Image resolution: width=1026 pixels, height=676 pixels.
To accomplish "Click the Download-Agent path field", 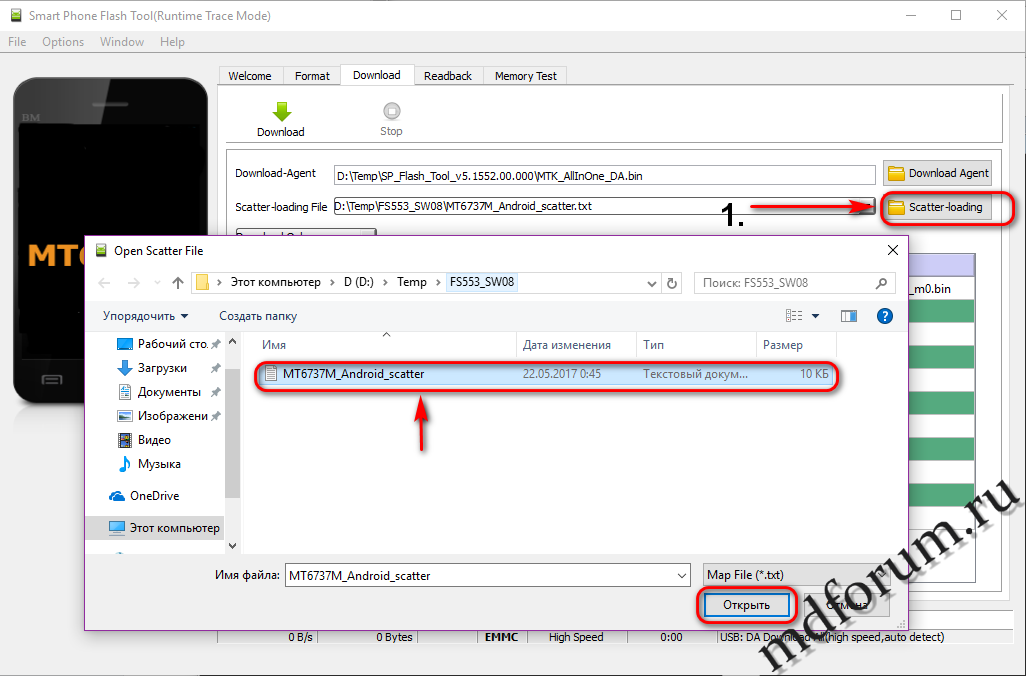I will pyautogui.click(x=605, y=175).
